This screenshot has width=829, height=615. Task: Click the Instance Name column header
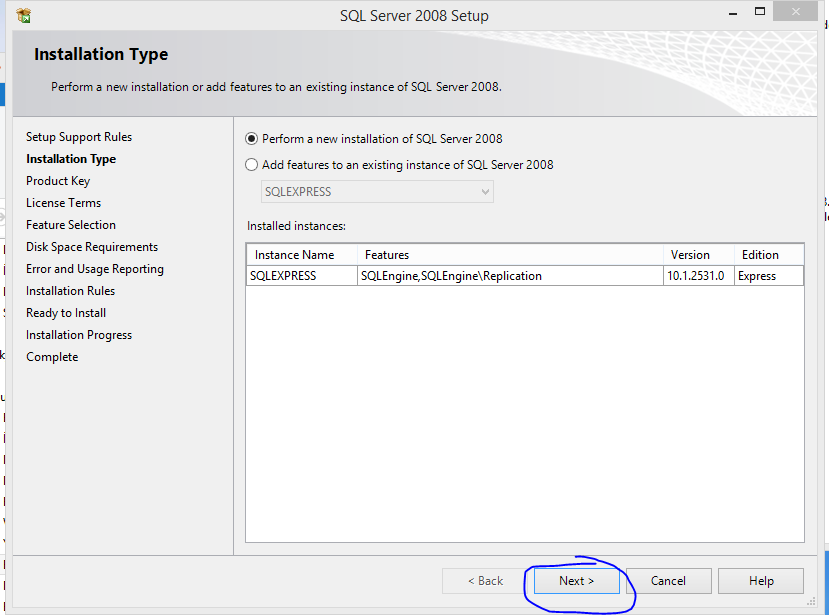(302, 254)
